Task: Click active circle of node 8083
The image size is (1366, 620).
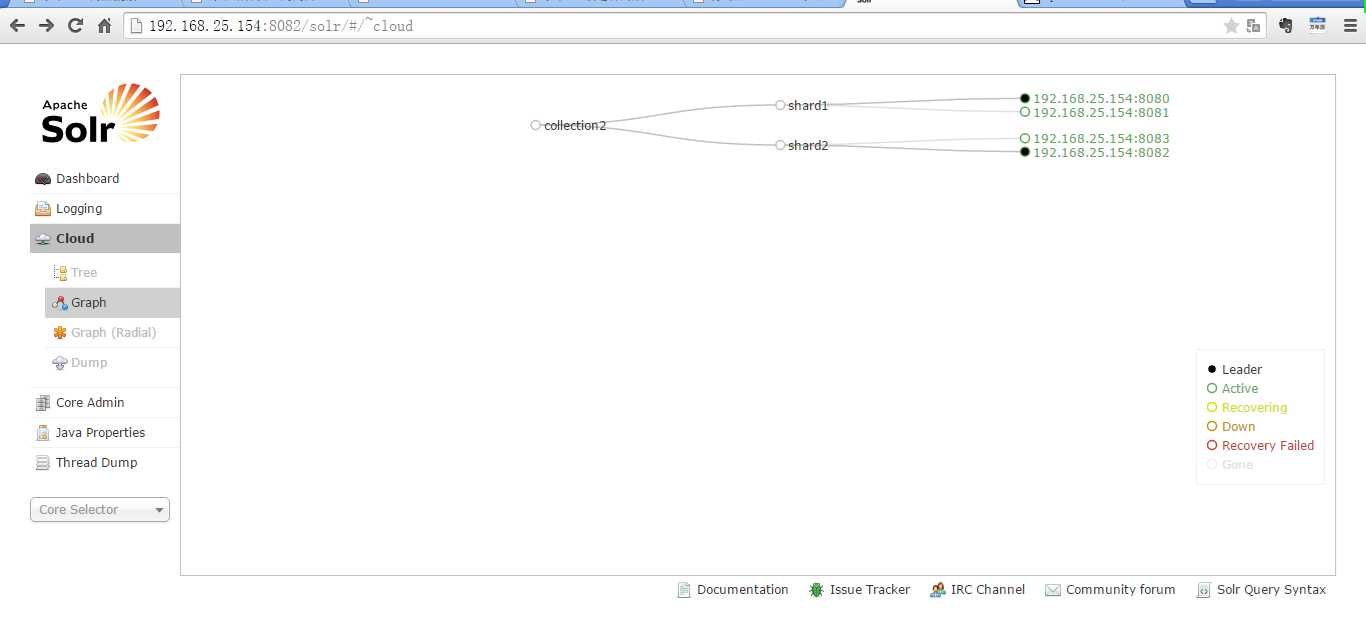Action: pos(1025,138)
